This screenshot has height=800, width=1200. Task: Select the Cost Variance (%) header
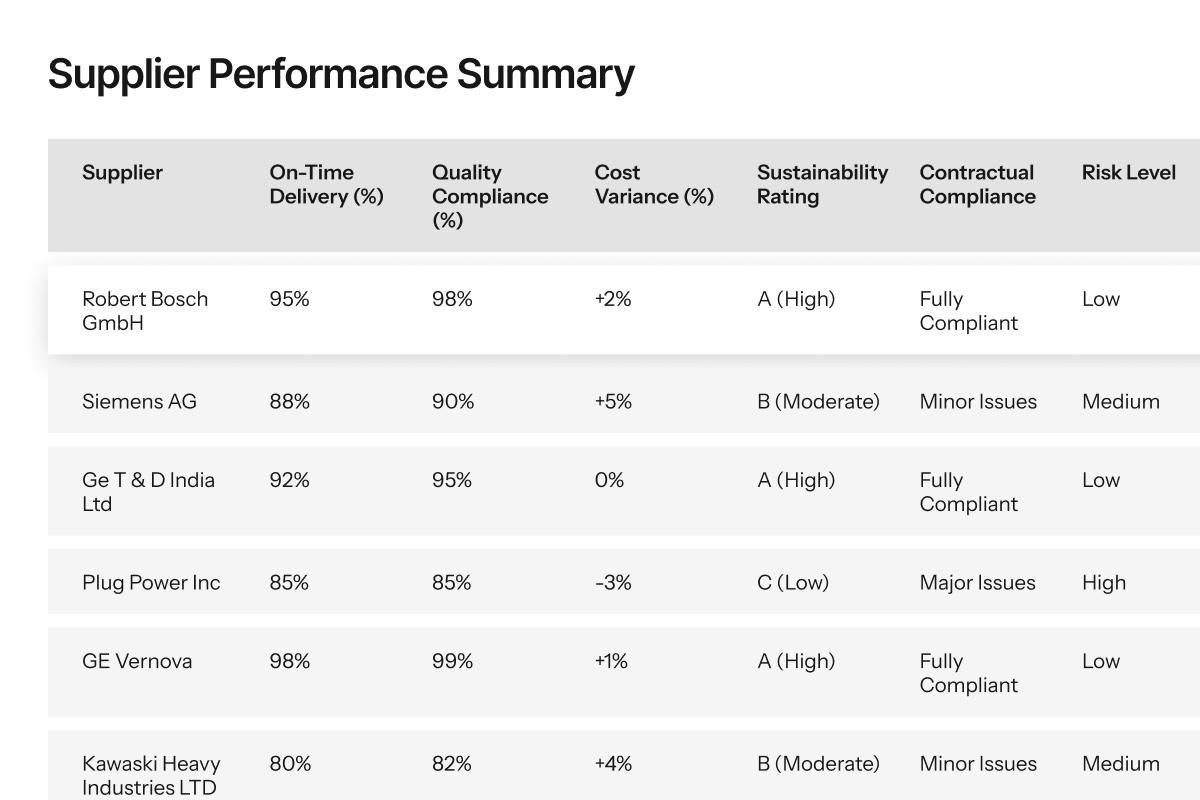click(654, 185)
